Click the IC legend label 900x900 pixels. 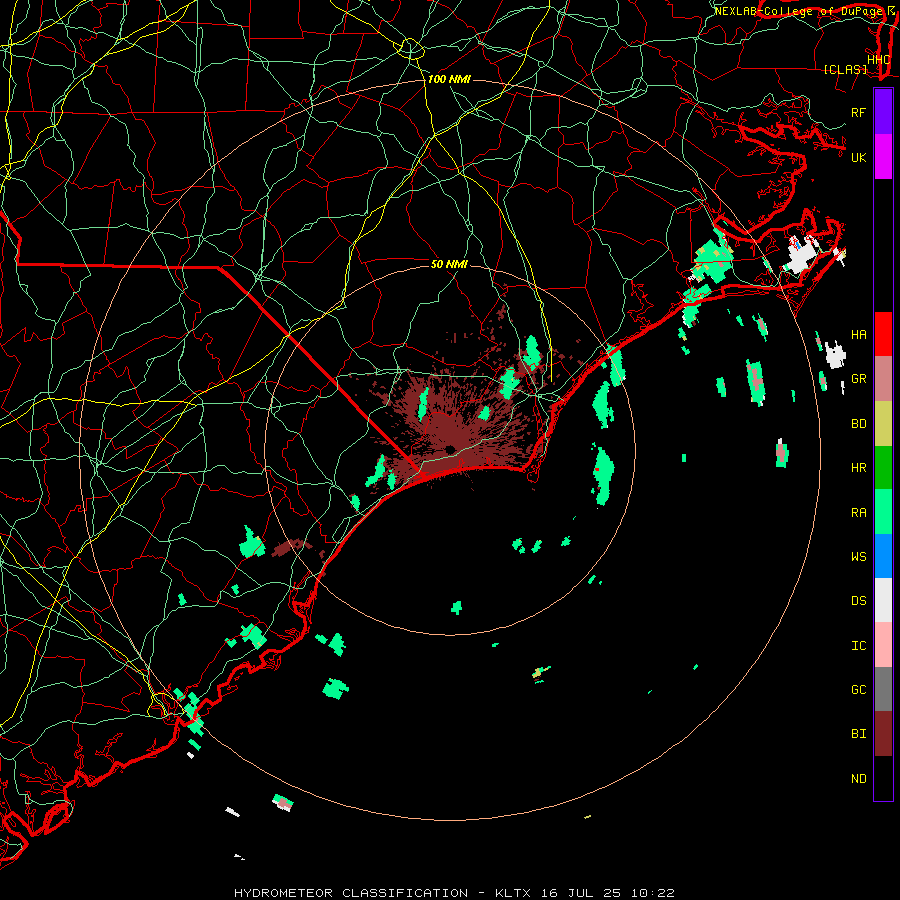click(x=858, y=645)
